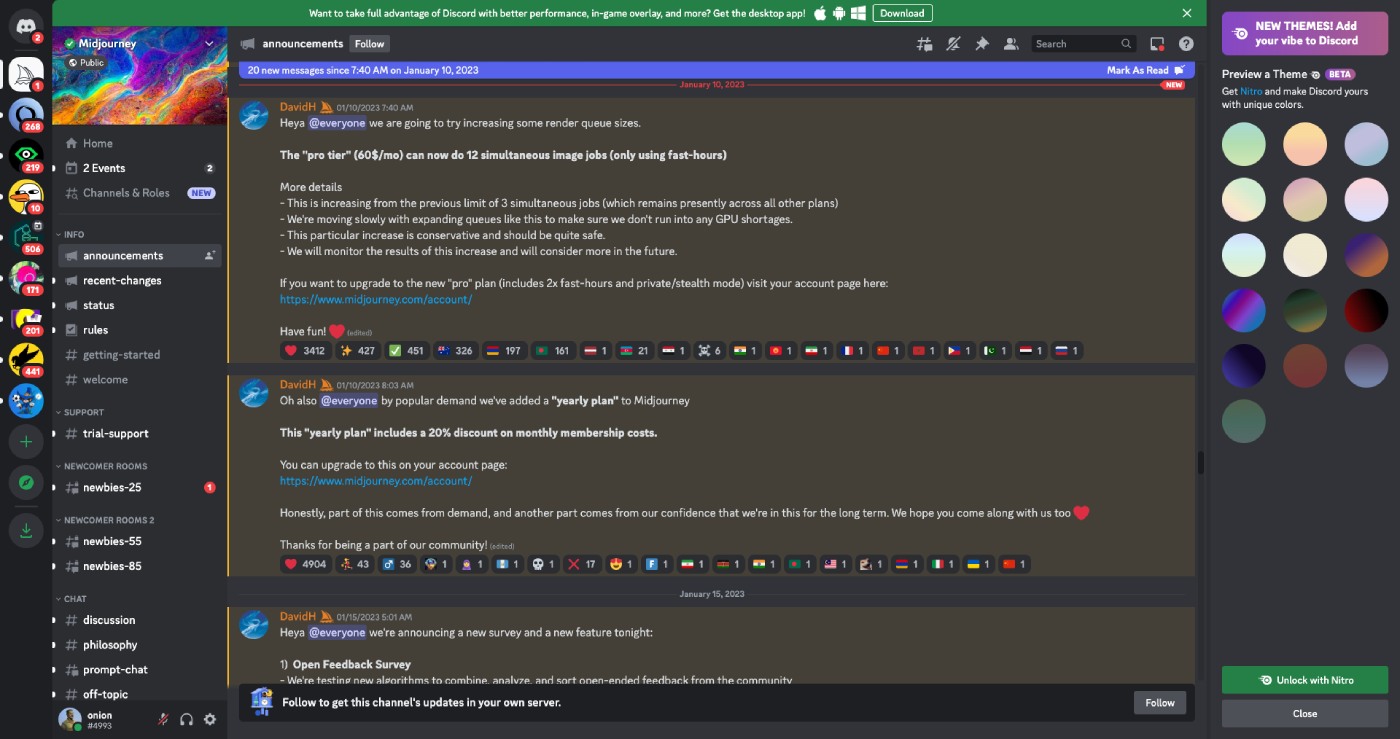Image resolution: width=1400 pixels, height=739 pixels.
Task: Select the solid cream theme swatch
Action: click(x=1305, y=255)
